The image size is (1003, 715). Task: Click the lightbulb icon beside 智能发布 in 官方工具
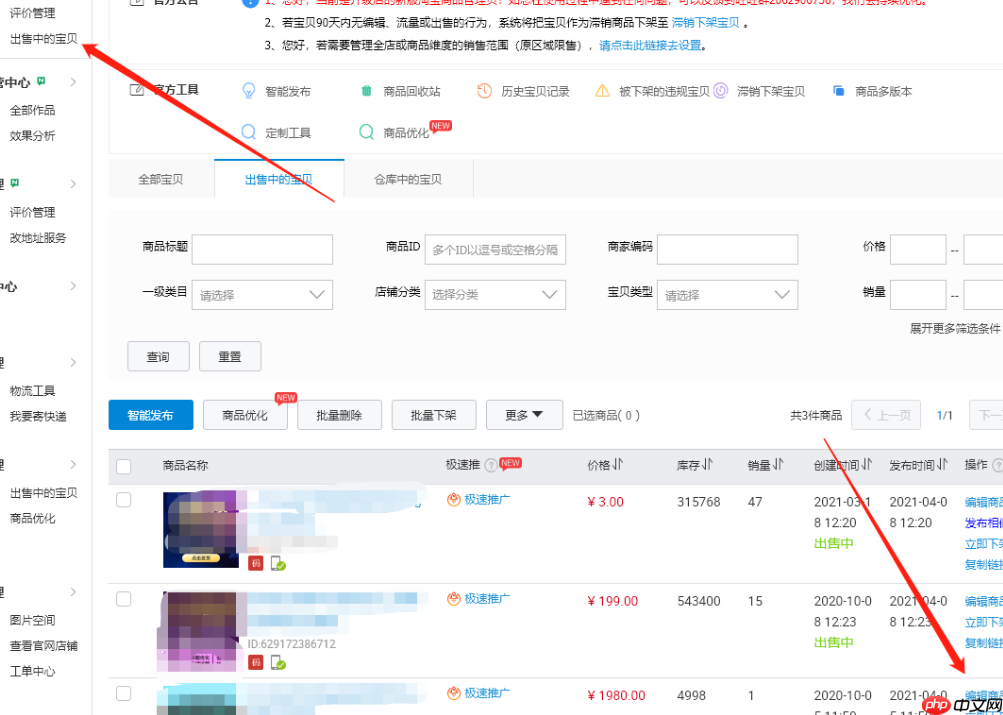pyautogui.click(x=248, y=91)
